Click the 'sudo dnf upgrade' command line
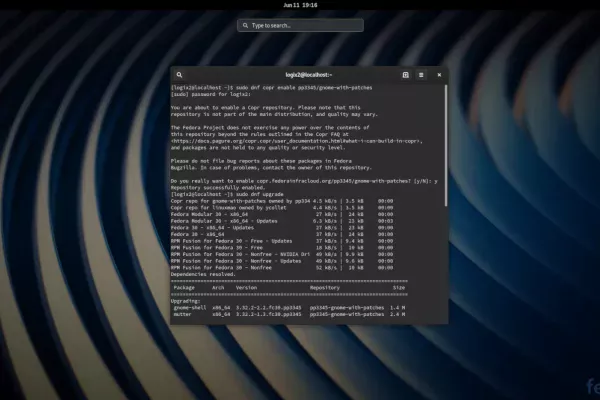 click(x=227, y=194)
